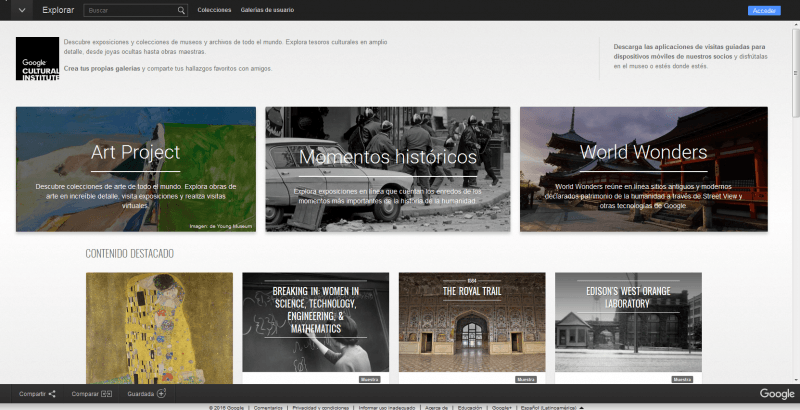Screen dimensions: 800x410
Task: Expand the top-left chevron menu
Action: [x=22, y=10]
